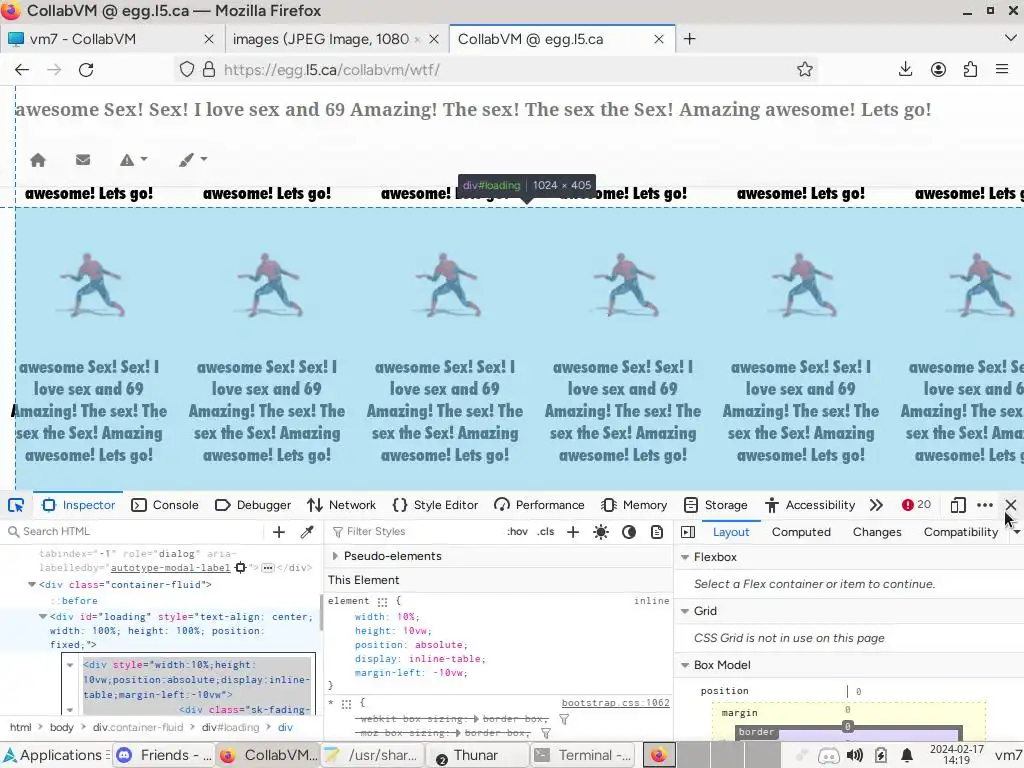Show the 20 errors badge
The width and height of the screenshot is (1024, 768).
(x=916, y=505)
